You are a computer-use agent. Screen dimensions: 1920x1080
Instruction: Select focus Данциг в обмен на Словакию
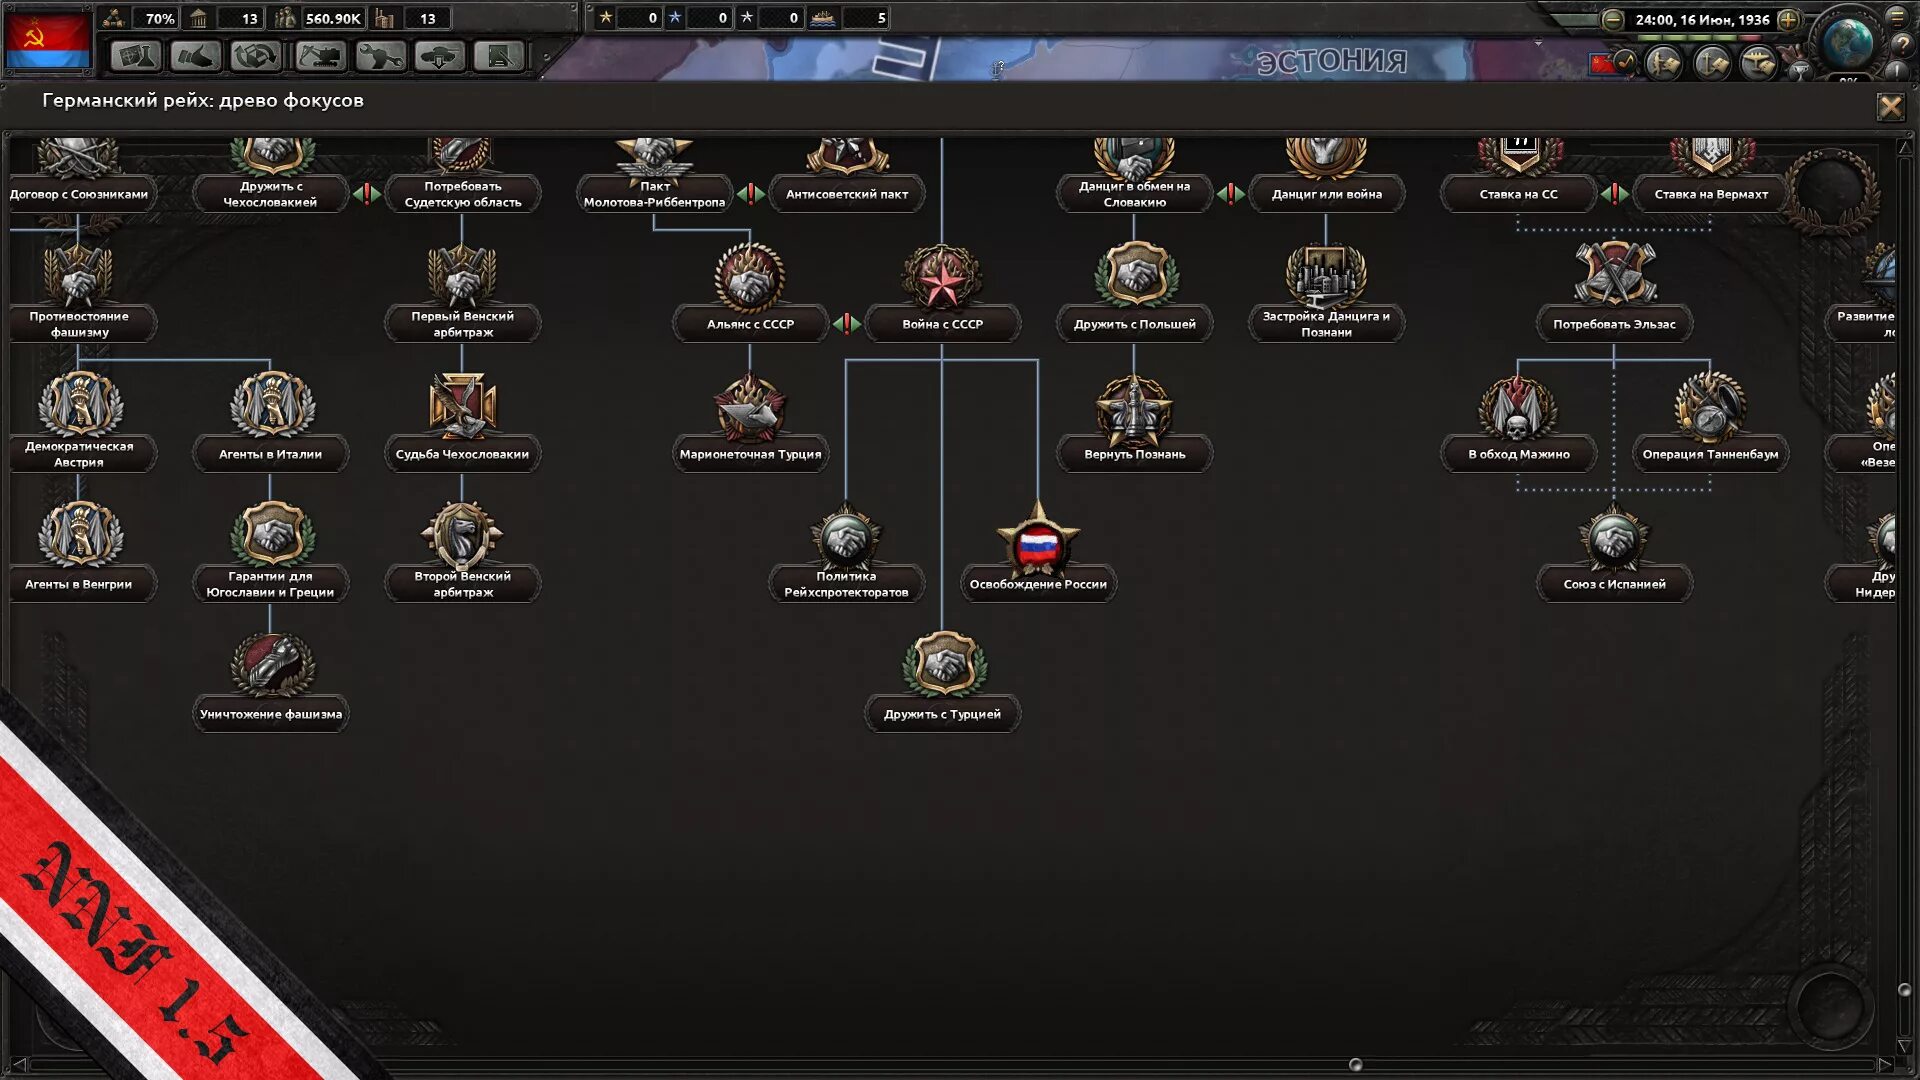coord(1134,194)
